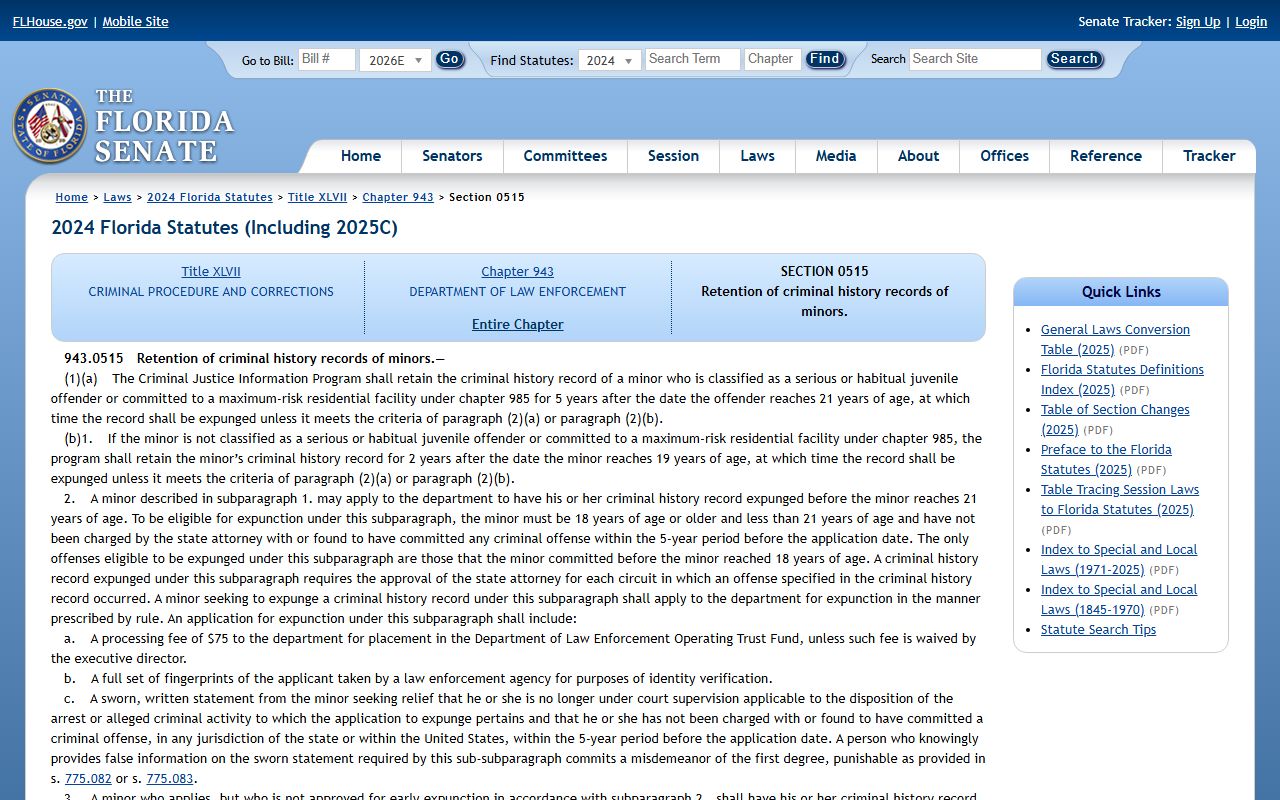Click the 2024 Florida Statutes breadcrumb
Screen dimensions: 1280x800
(x=210, y=197)
